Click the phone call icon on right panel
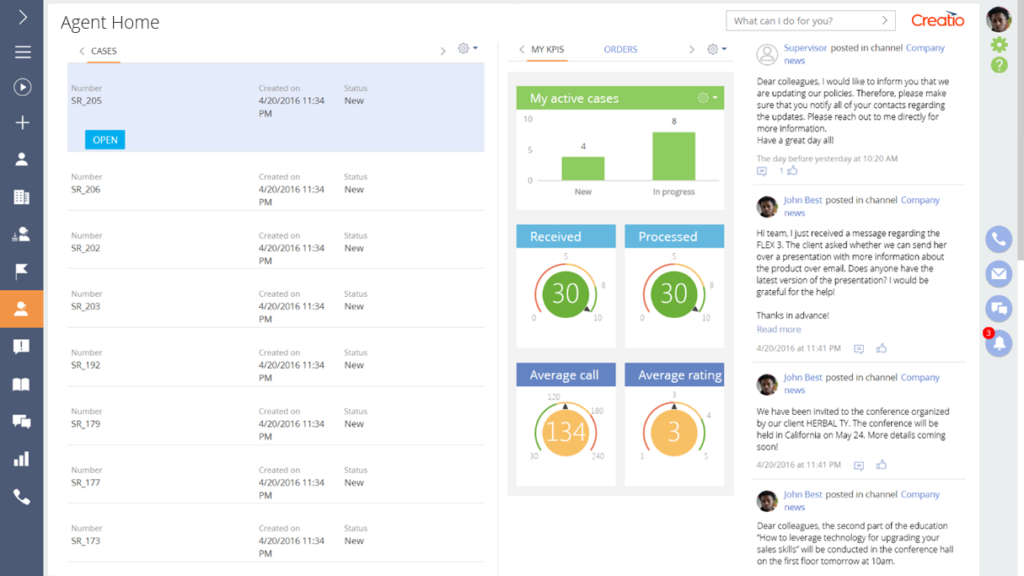Image resolution: width=1024 pixels, height=576 pixels. tap(998, 239)
